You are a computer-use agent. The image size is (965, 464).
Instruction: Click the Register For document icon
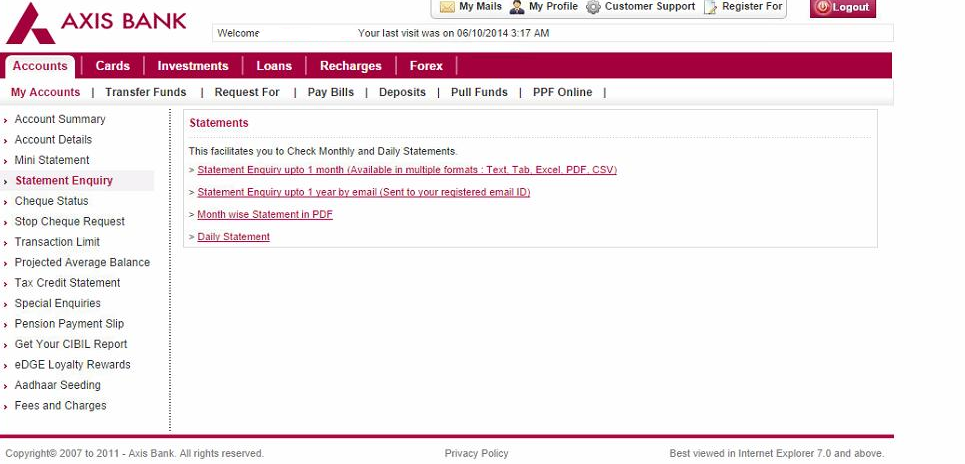pyautogui.click(x=711, y=7)
